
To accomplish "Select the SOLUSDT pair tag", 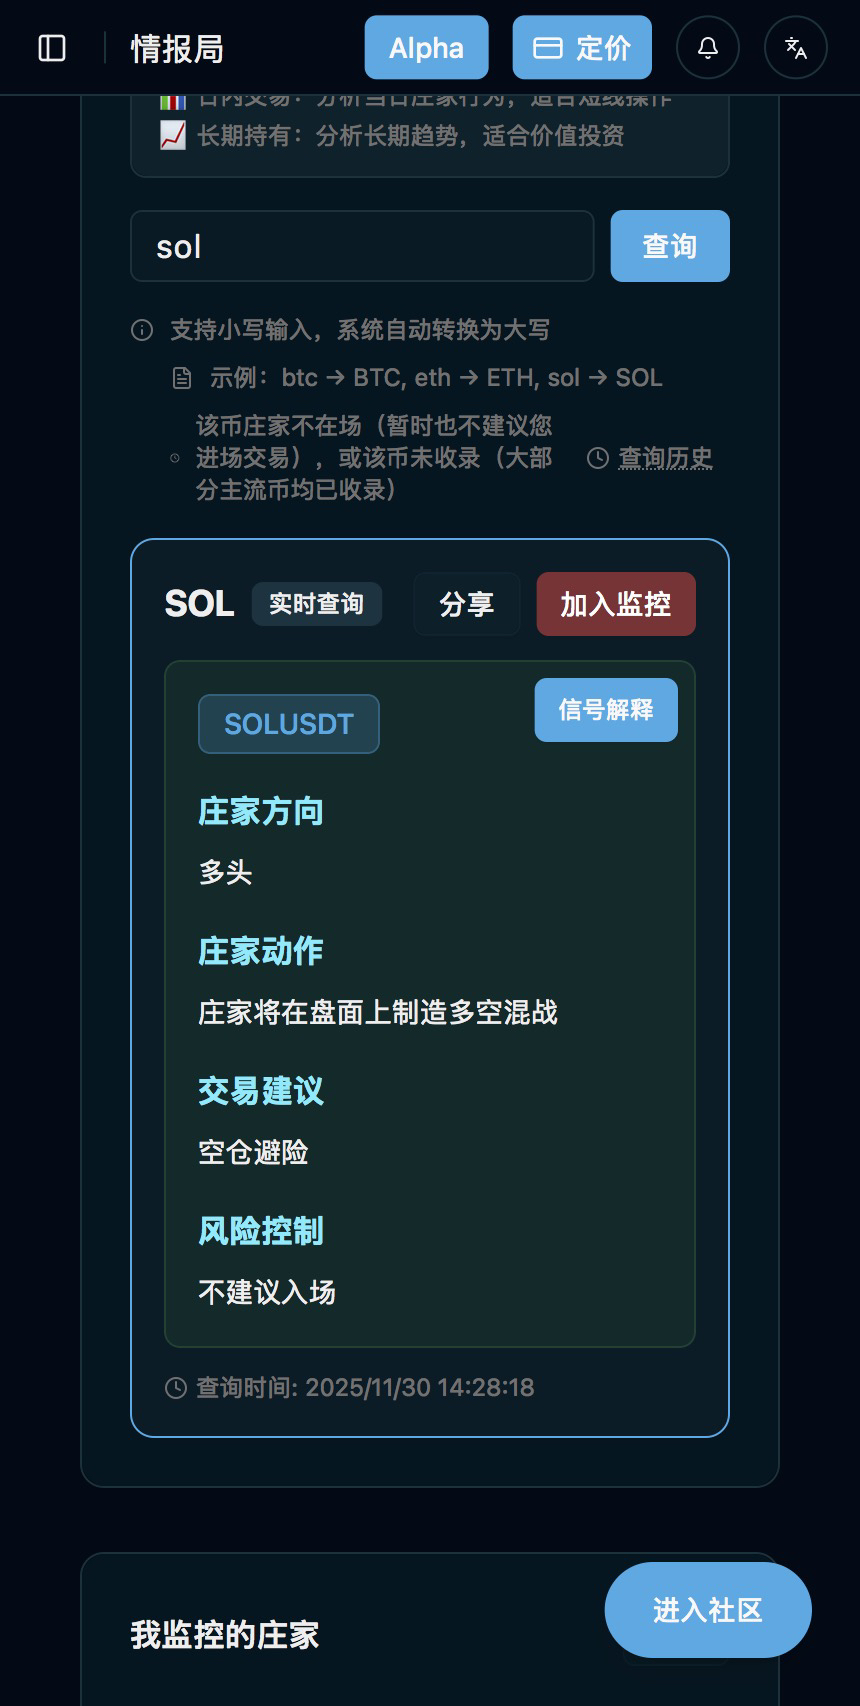I will [288, 724].
